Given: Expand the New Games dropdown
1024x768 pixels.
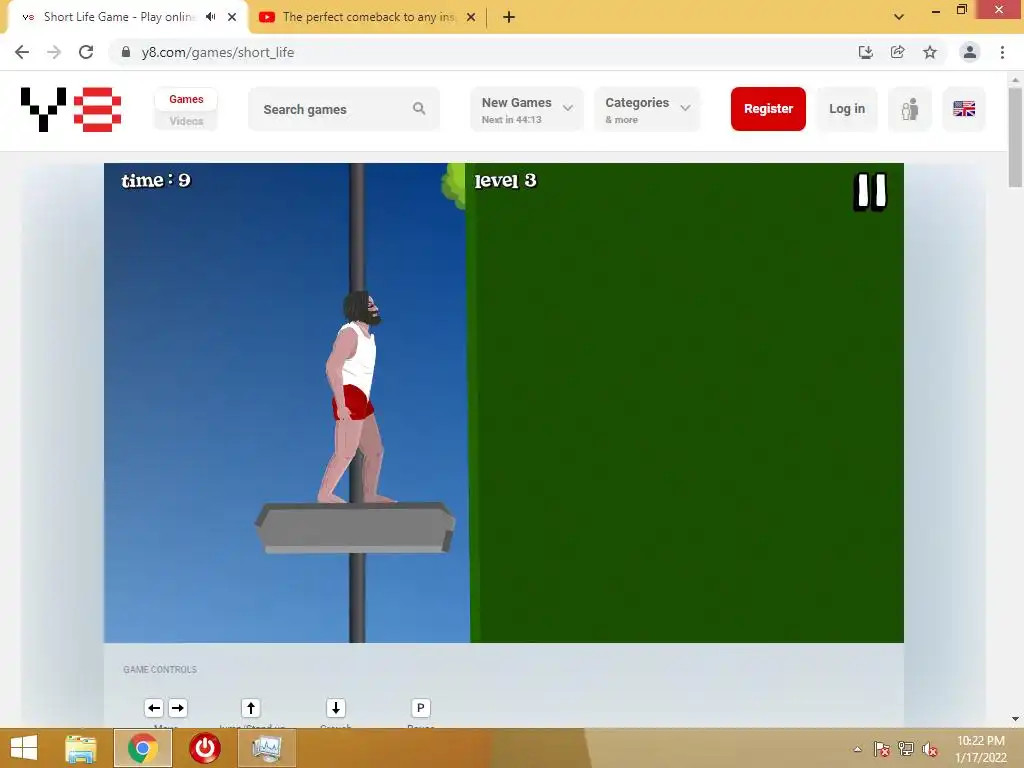Looking at the screenshot, I should pos(526,109).
